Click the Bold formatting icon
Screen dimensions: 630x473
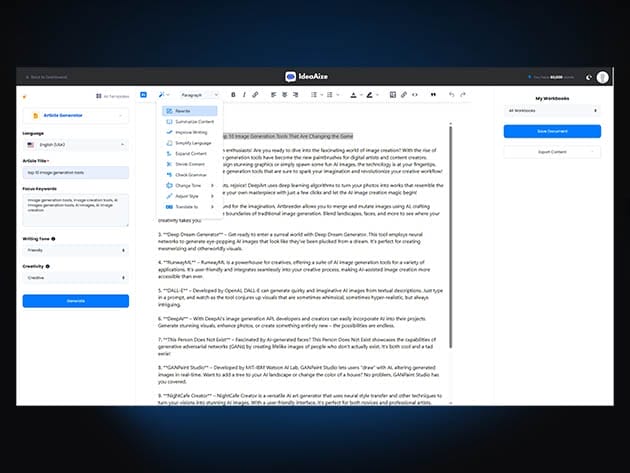tap(232, 94)
